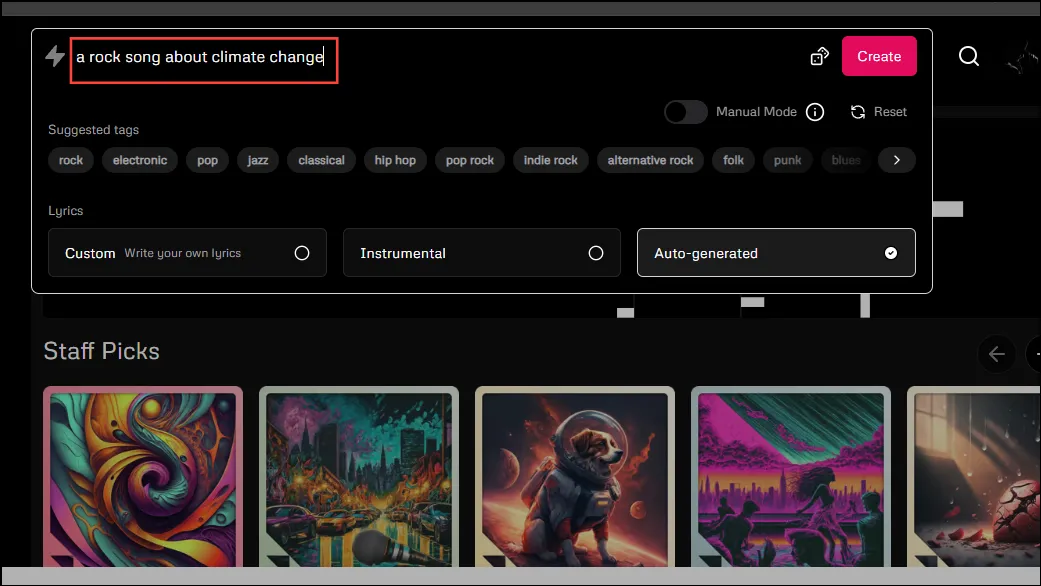This screenshot has height=586, width=1041.
Task: Open search with the magnifier icon
Action: click(969, 56)
